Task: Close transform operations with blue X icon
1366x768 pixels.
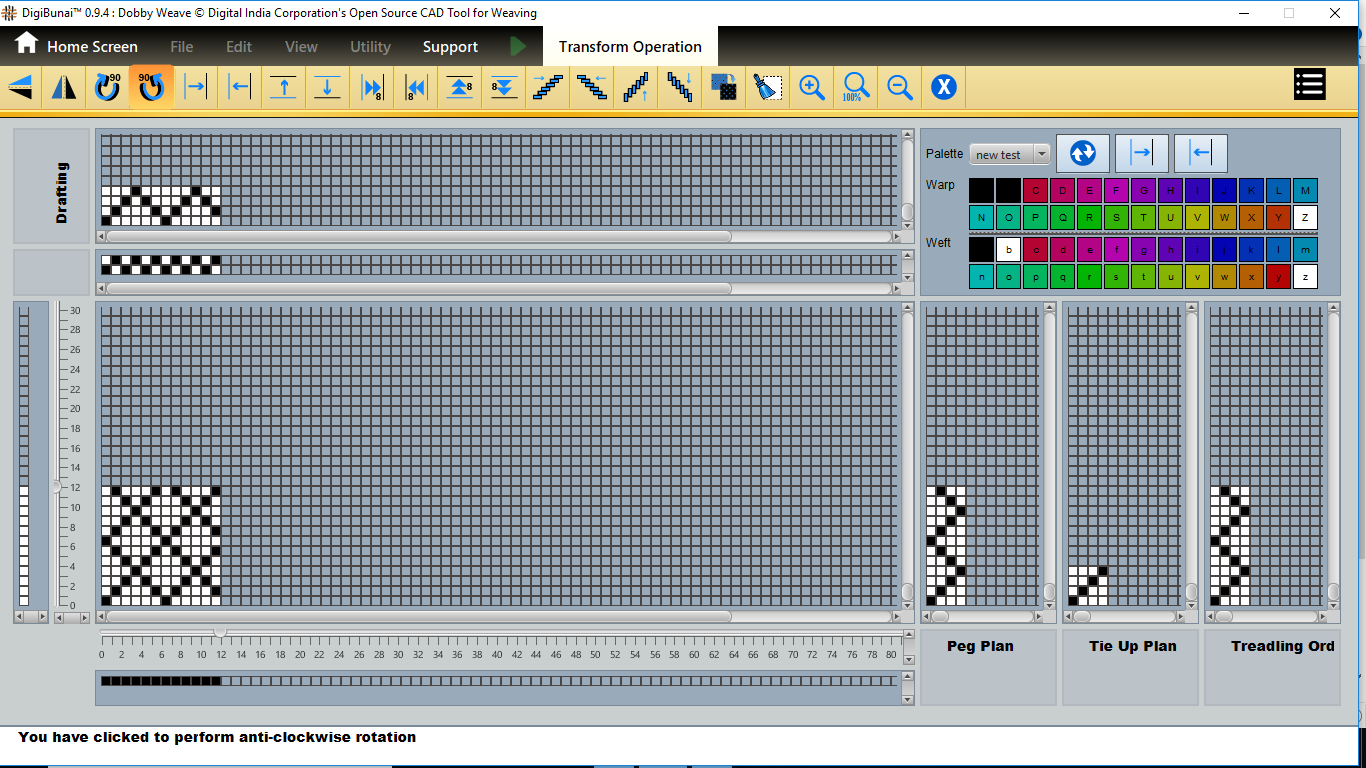Action: pyautogui.click(x=944, y=87)
